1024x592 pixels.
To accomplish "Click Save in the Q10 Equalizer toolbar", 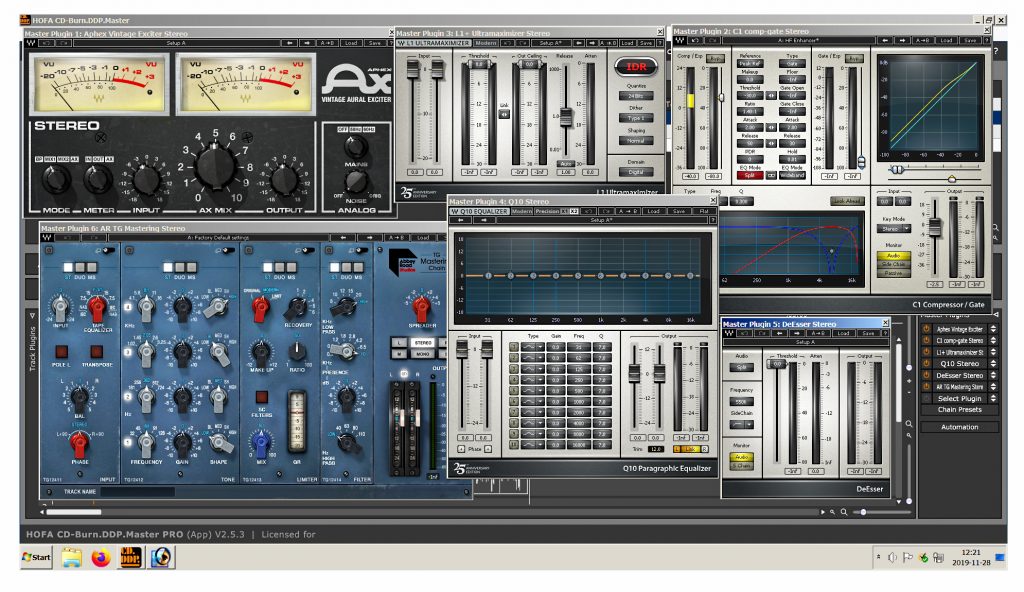I will coord(679,211).
